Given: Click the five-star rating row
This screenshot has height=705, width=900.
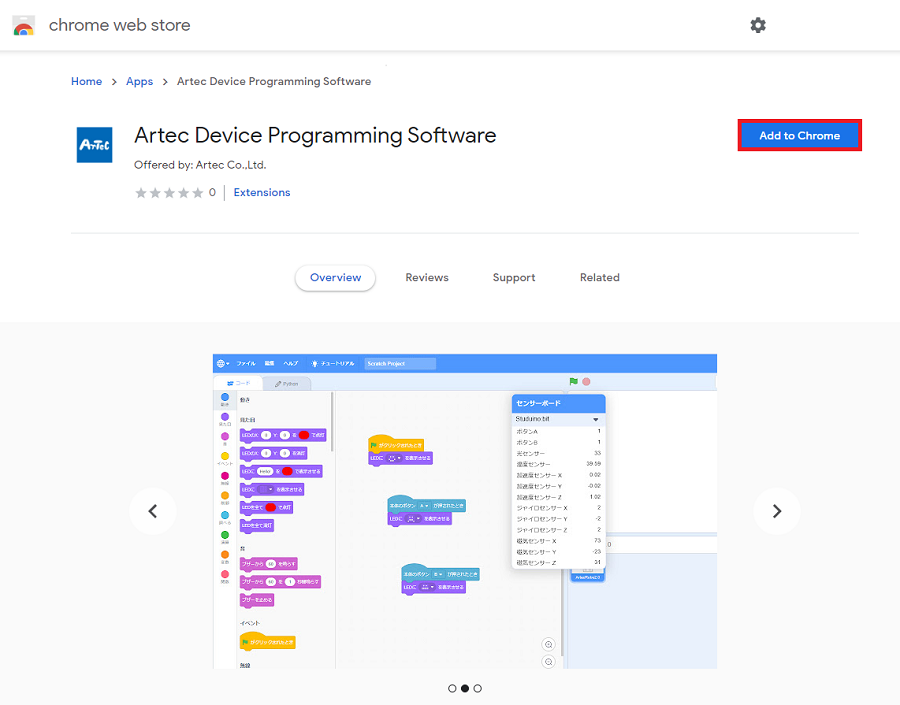Looking at the screenshot, I should (x=169, y=192).
